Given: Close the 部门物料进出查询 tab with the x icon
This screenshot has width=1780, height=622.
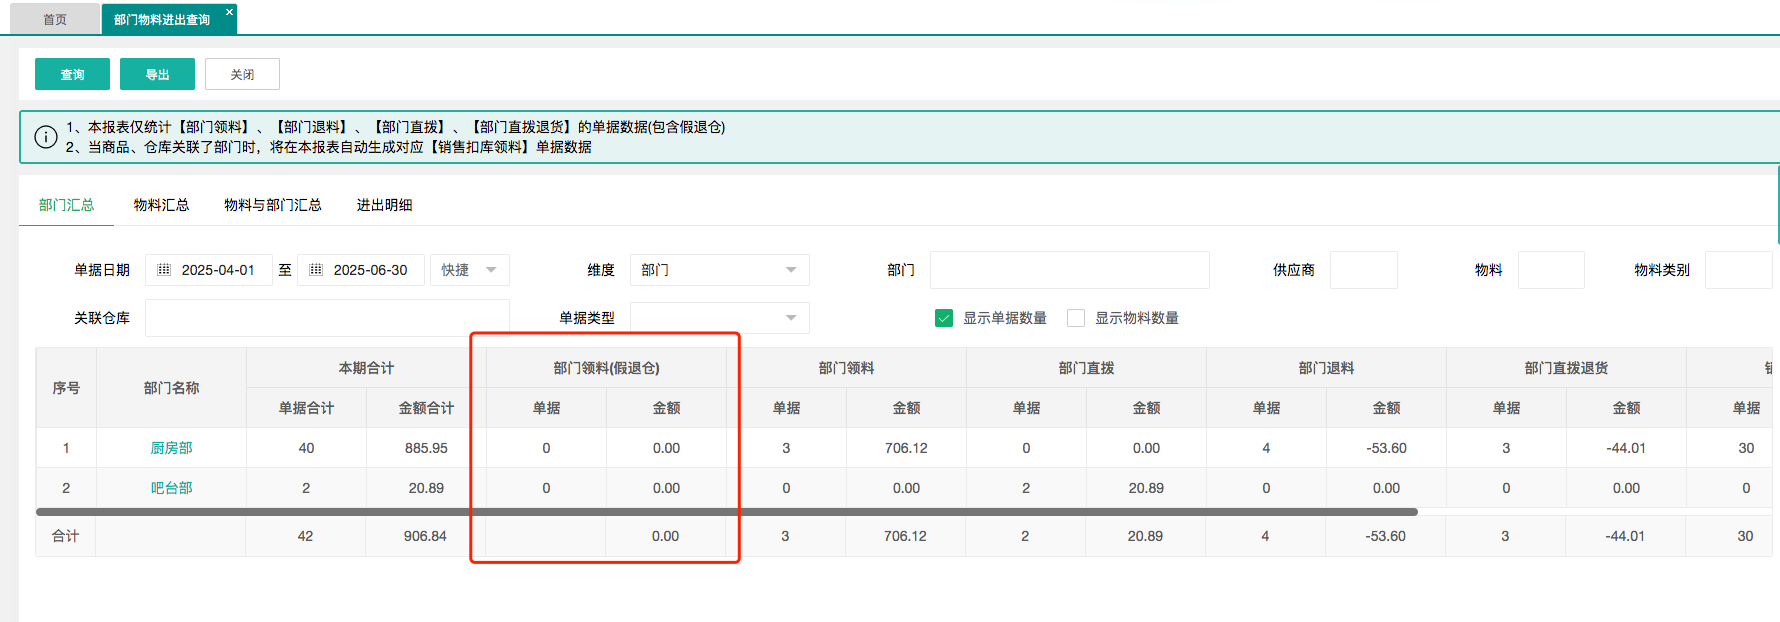Looking at the screenshot, I should (x=229, y=12).
